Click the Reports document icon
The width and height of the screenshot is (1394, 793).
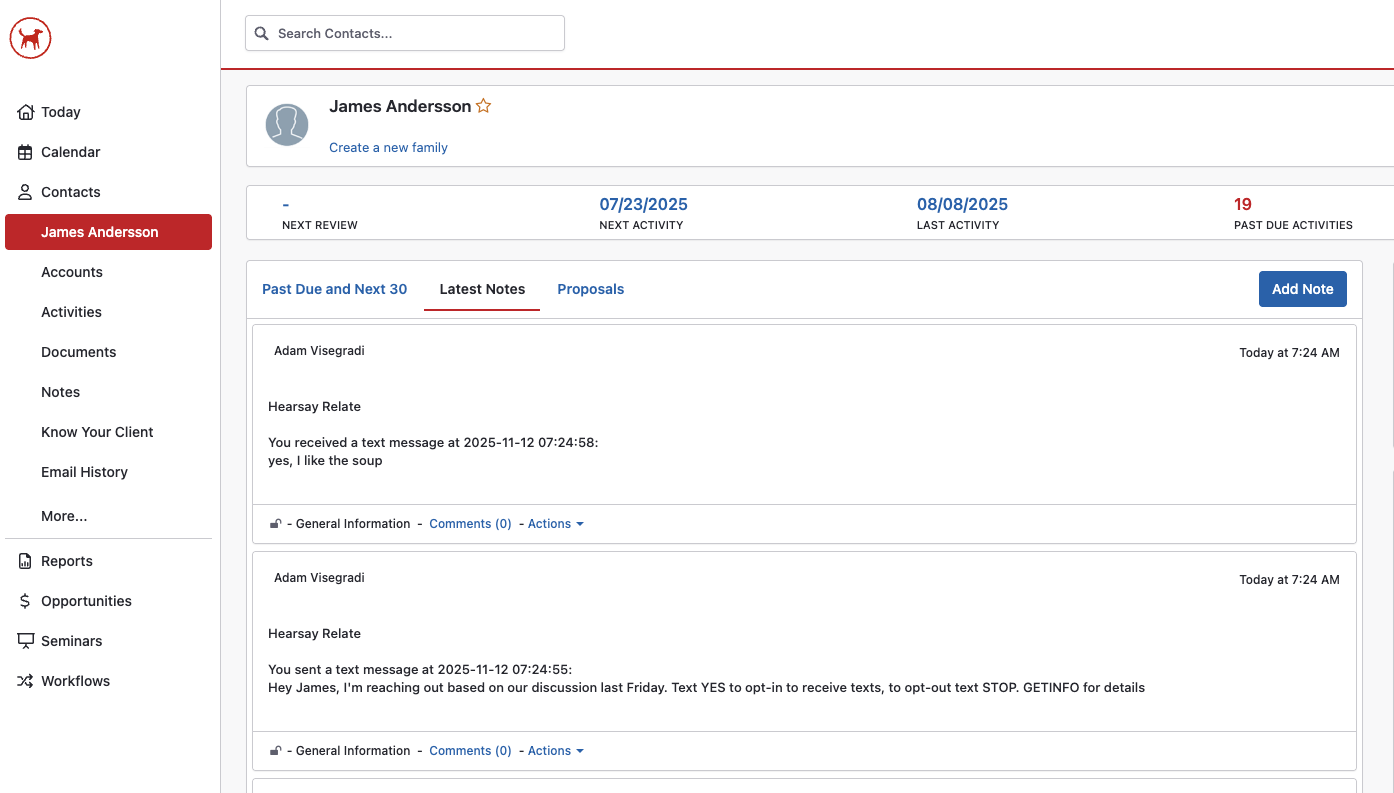pos(25,561)
